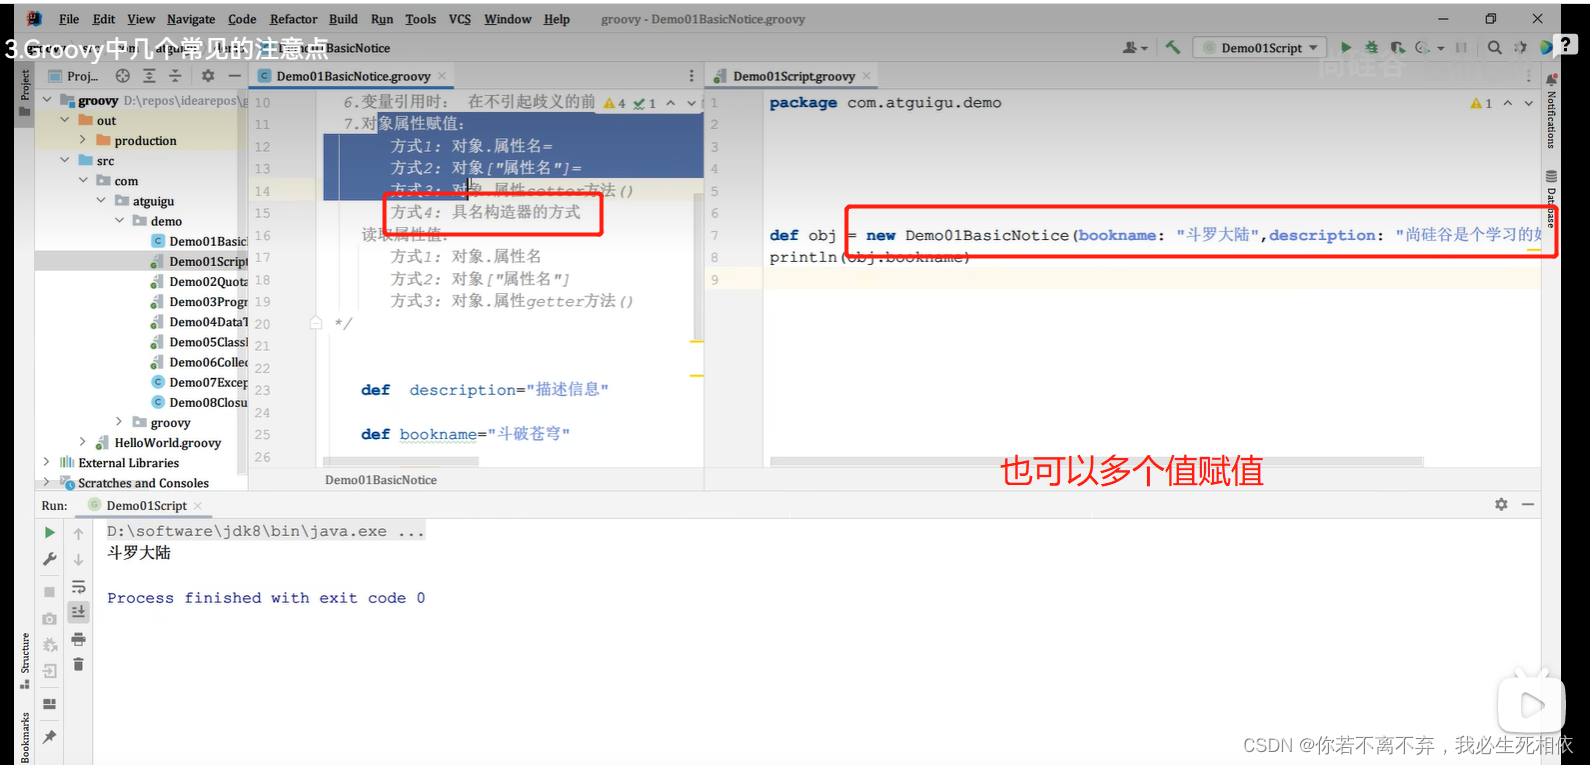Open the Build menu
The image size is (1590, 765).
(x=343, y=19)
